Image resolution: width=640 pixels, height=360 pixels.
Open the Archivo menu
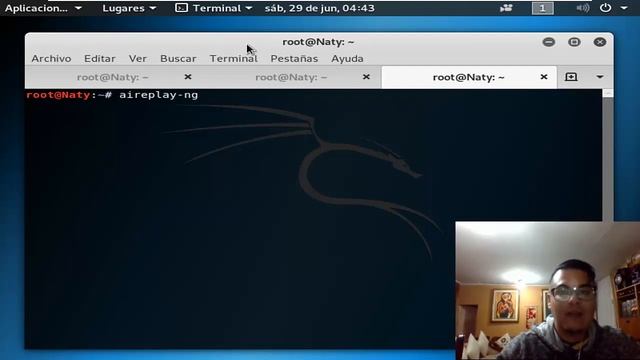[51, 59]
